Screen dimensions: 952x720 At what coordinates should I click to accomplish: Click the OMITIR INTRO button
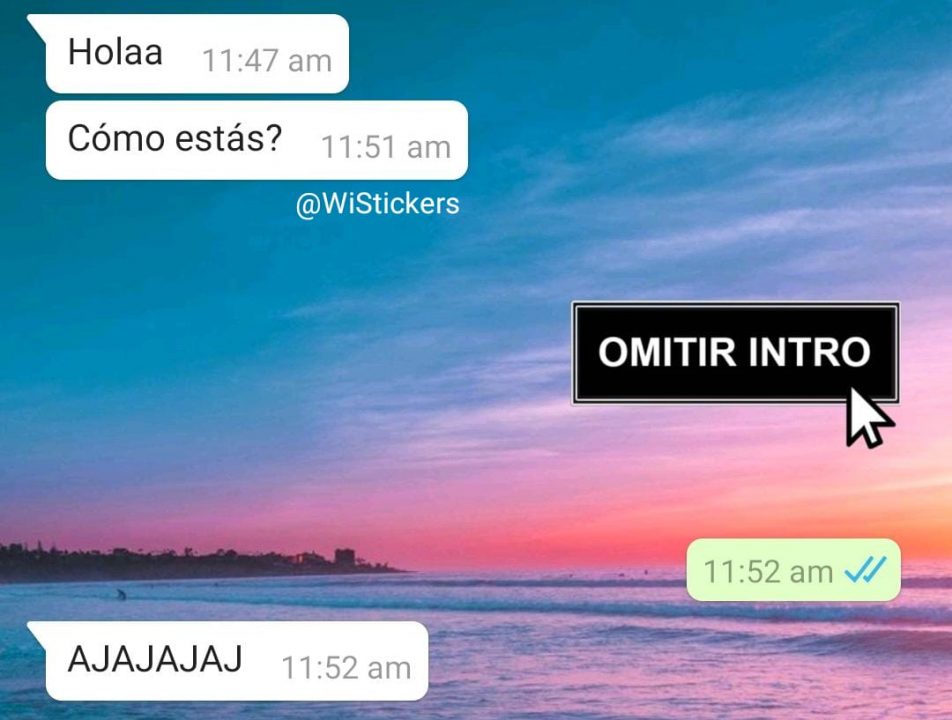coord(735,353)
